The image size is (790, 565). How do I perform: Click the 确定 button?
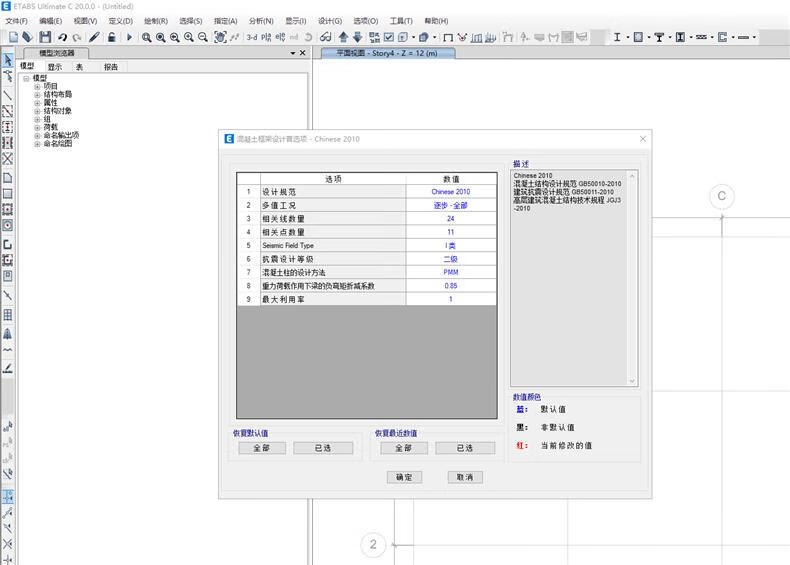(404, 477)
